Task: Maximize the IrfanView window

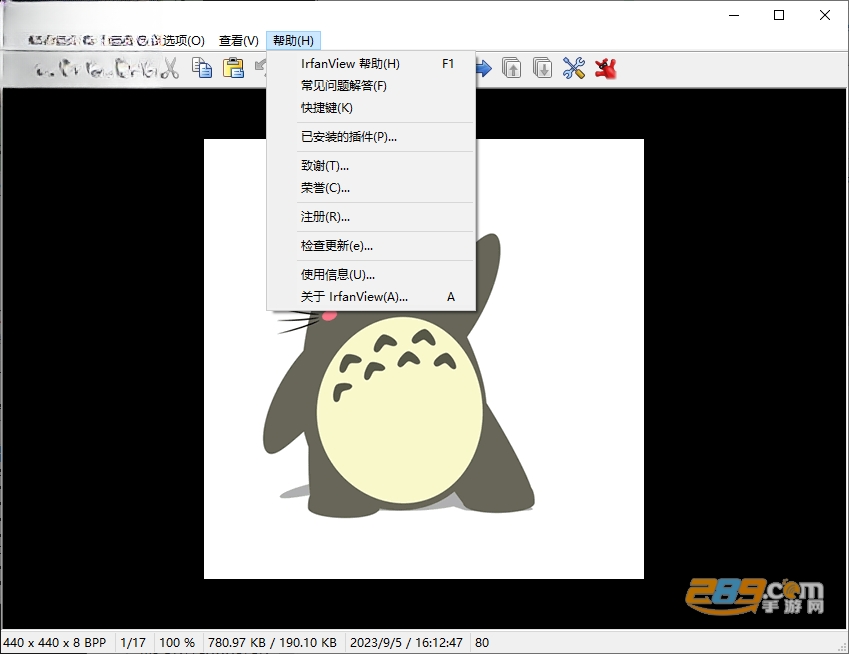Action: point(779,15)
